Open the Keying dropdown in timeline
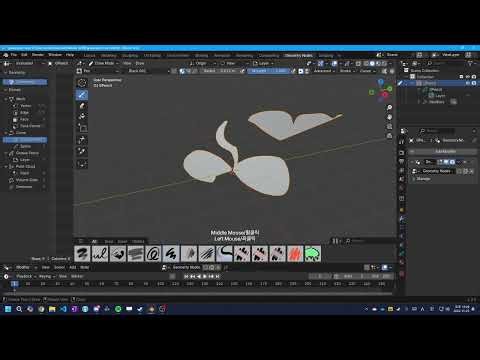Screen dimensions: 480x360 click(47, 276)
